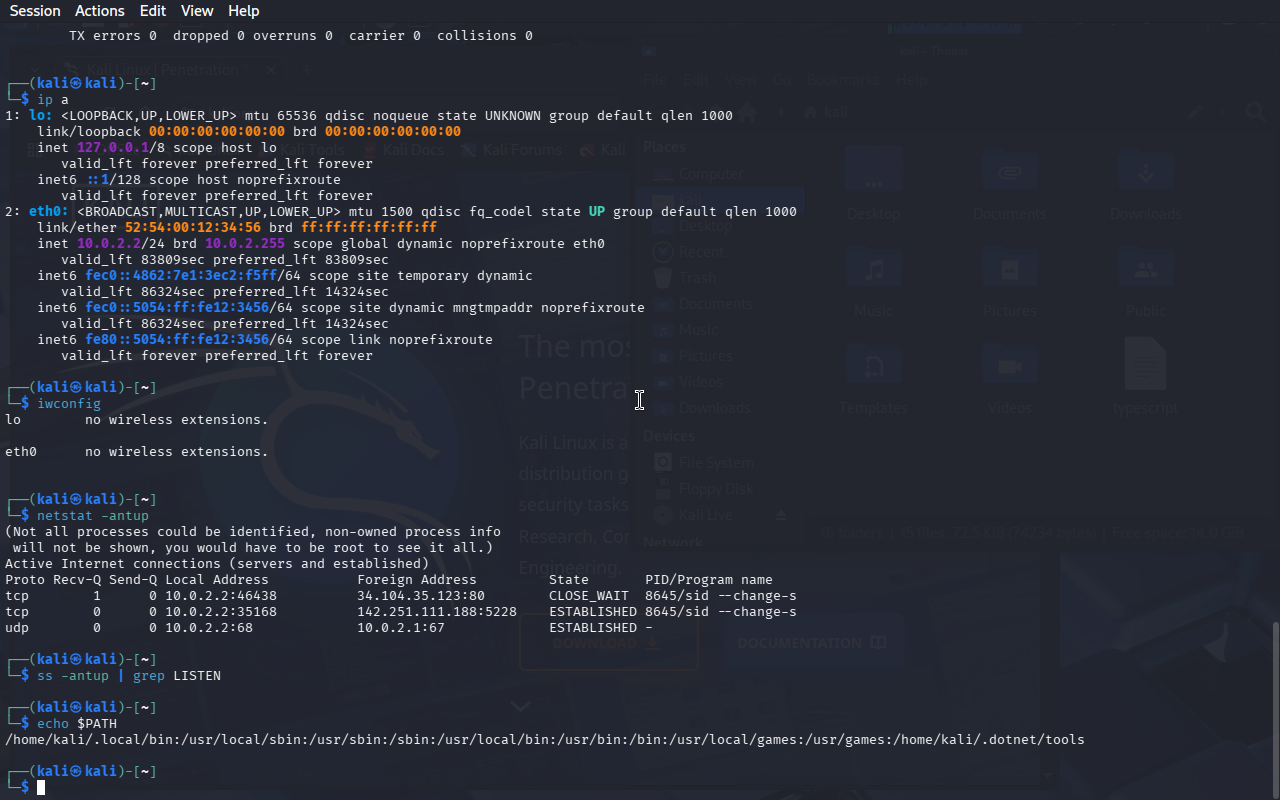Select the typescript file icon
The width and height of the screenshot is (1280, 800).
1145,365
